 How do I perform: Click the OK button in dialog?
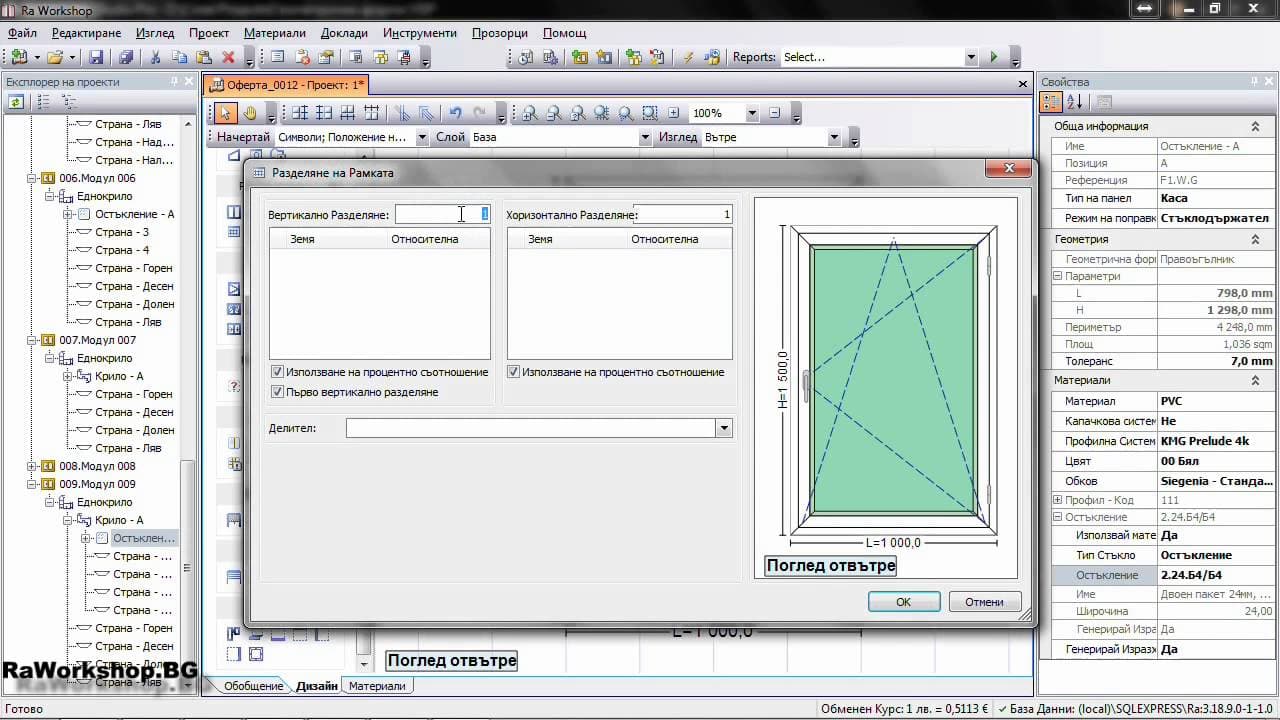pyautogui.click(x=903, y=602)
